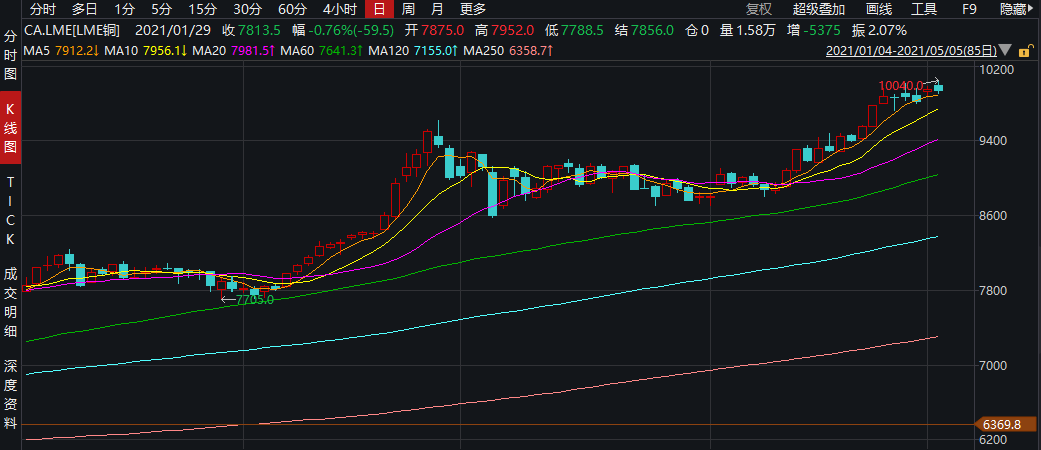Select the 15分 period
Screen dimensions: 1041x450
coord(202,9)
